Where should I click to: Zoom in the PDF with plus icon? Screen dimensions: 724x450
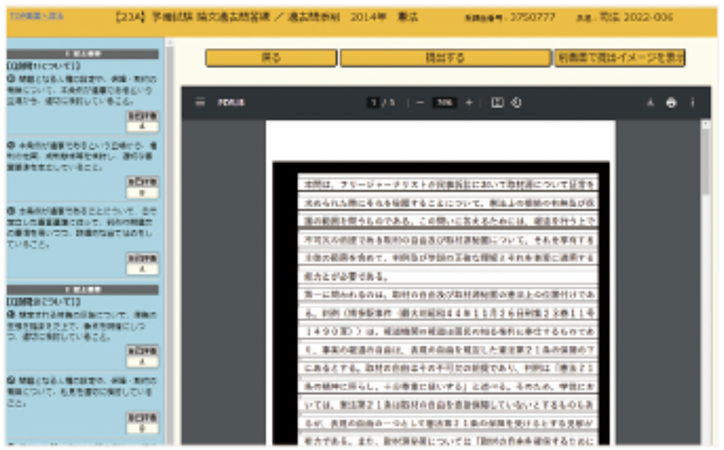[469, 102]
